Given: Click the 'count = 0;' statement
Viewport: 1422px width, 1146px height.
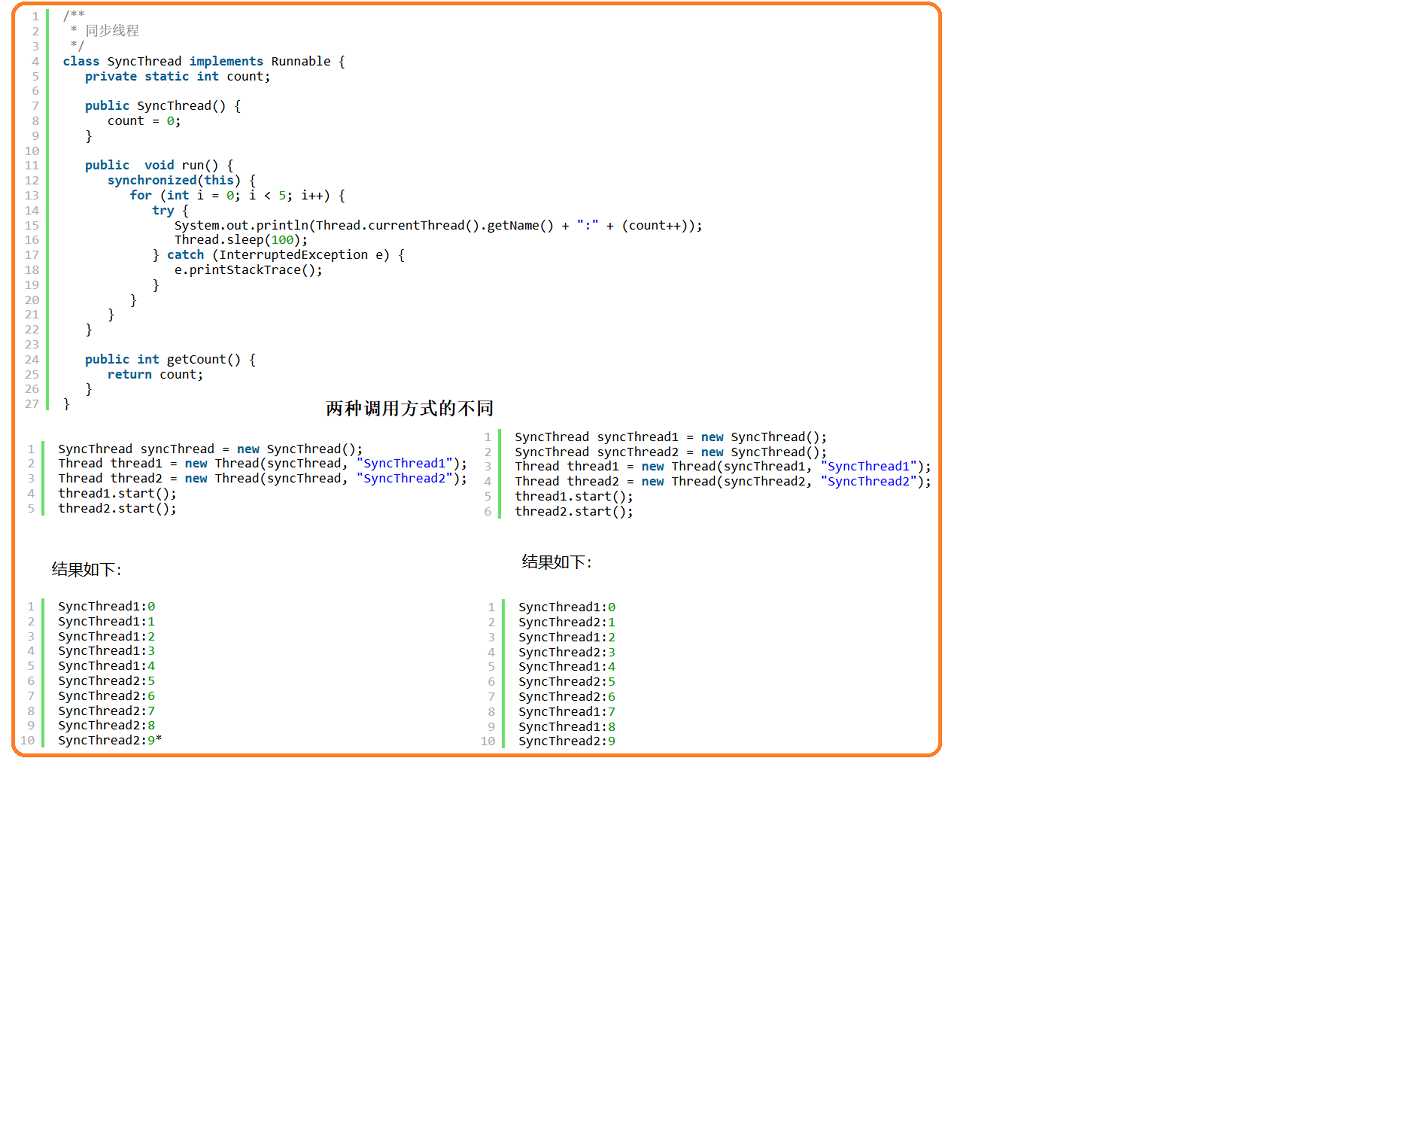Looking at the screenshot, I should coord(144,120).
